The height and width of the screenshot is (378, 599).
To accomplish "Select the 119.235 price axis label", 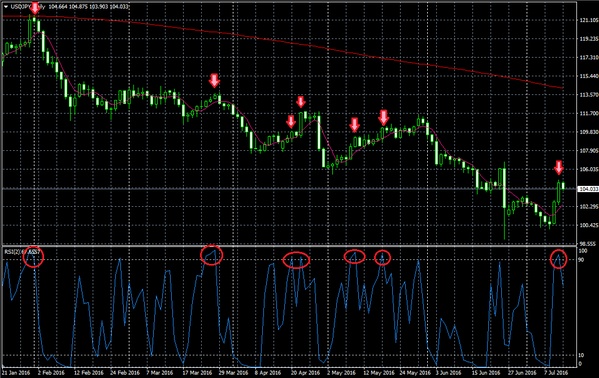I will 589,39.
